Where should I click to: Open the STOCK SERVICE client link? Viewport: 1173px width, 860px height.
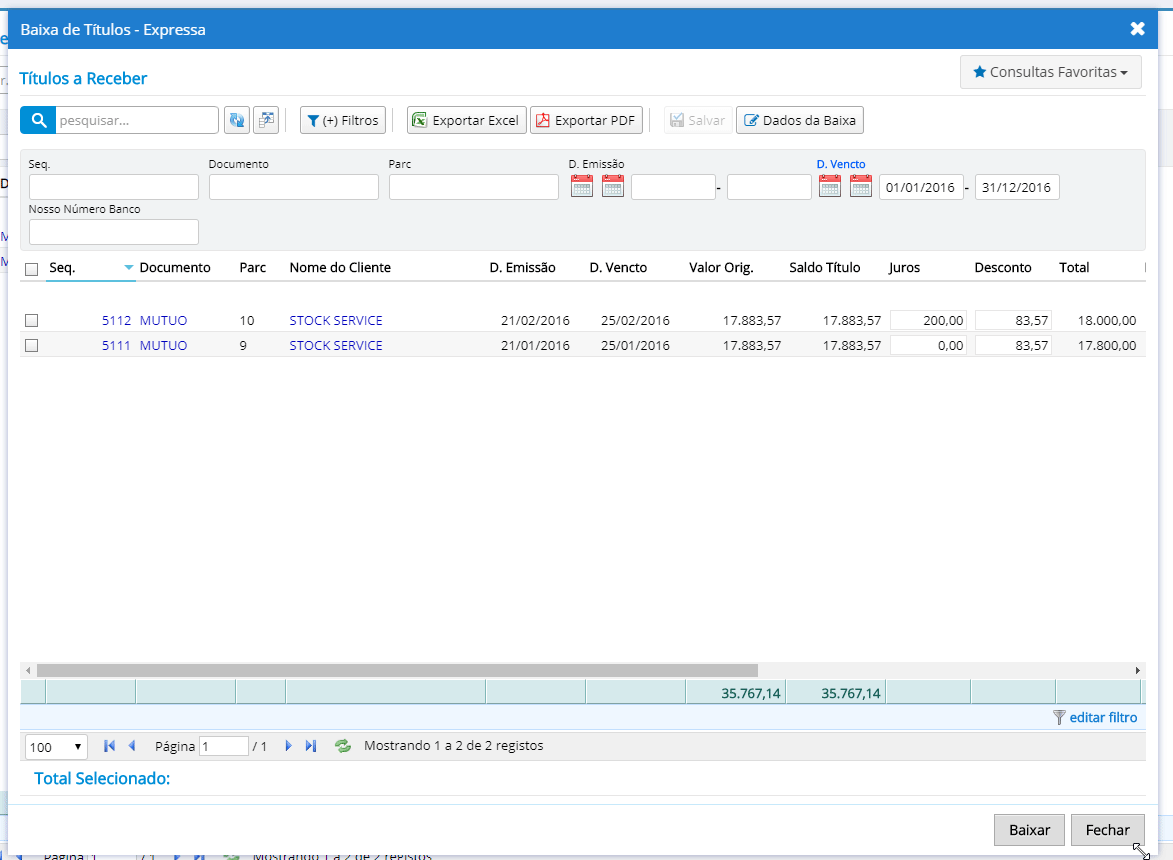[x=334, y=320]
